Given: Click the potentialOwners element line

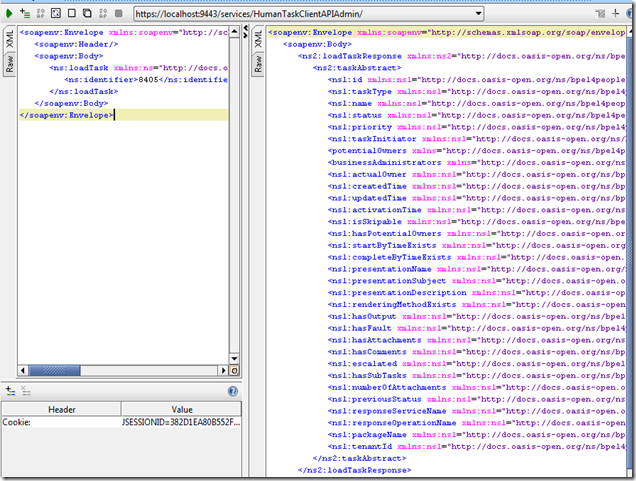Looking at the screenshot, I should click(x=476, y=150).
